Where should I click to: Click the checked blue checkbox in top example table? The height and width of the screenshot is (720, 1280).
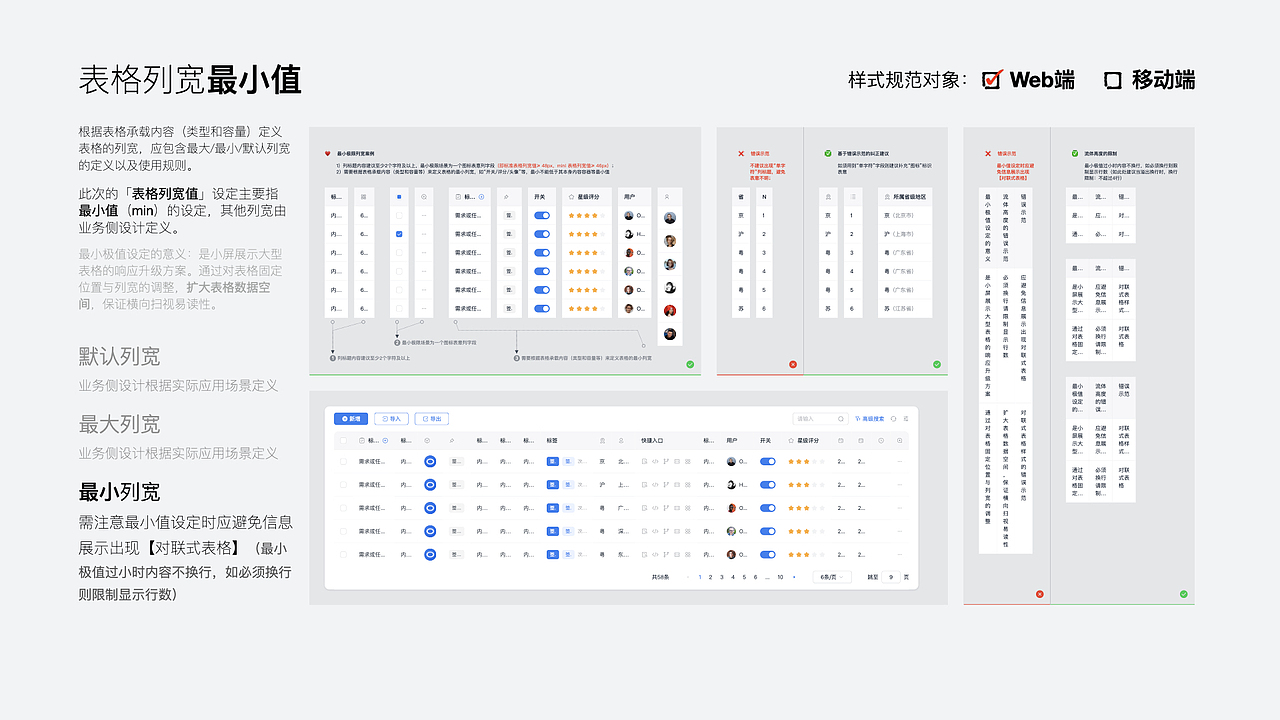pyautogui.click(x=400, y=234)
